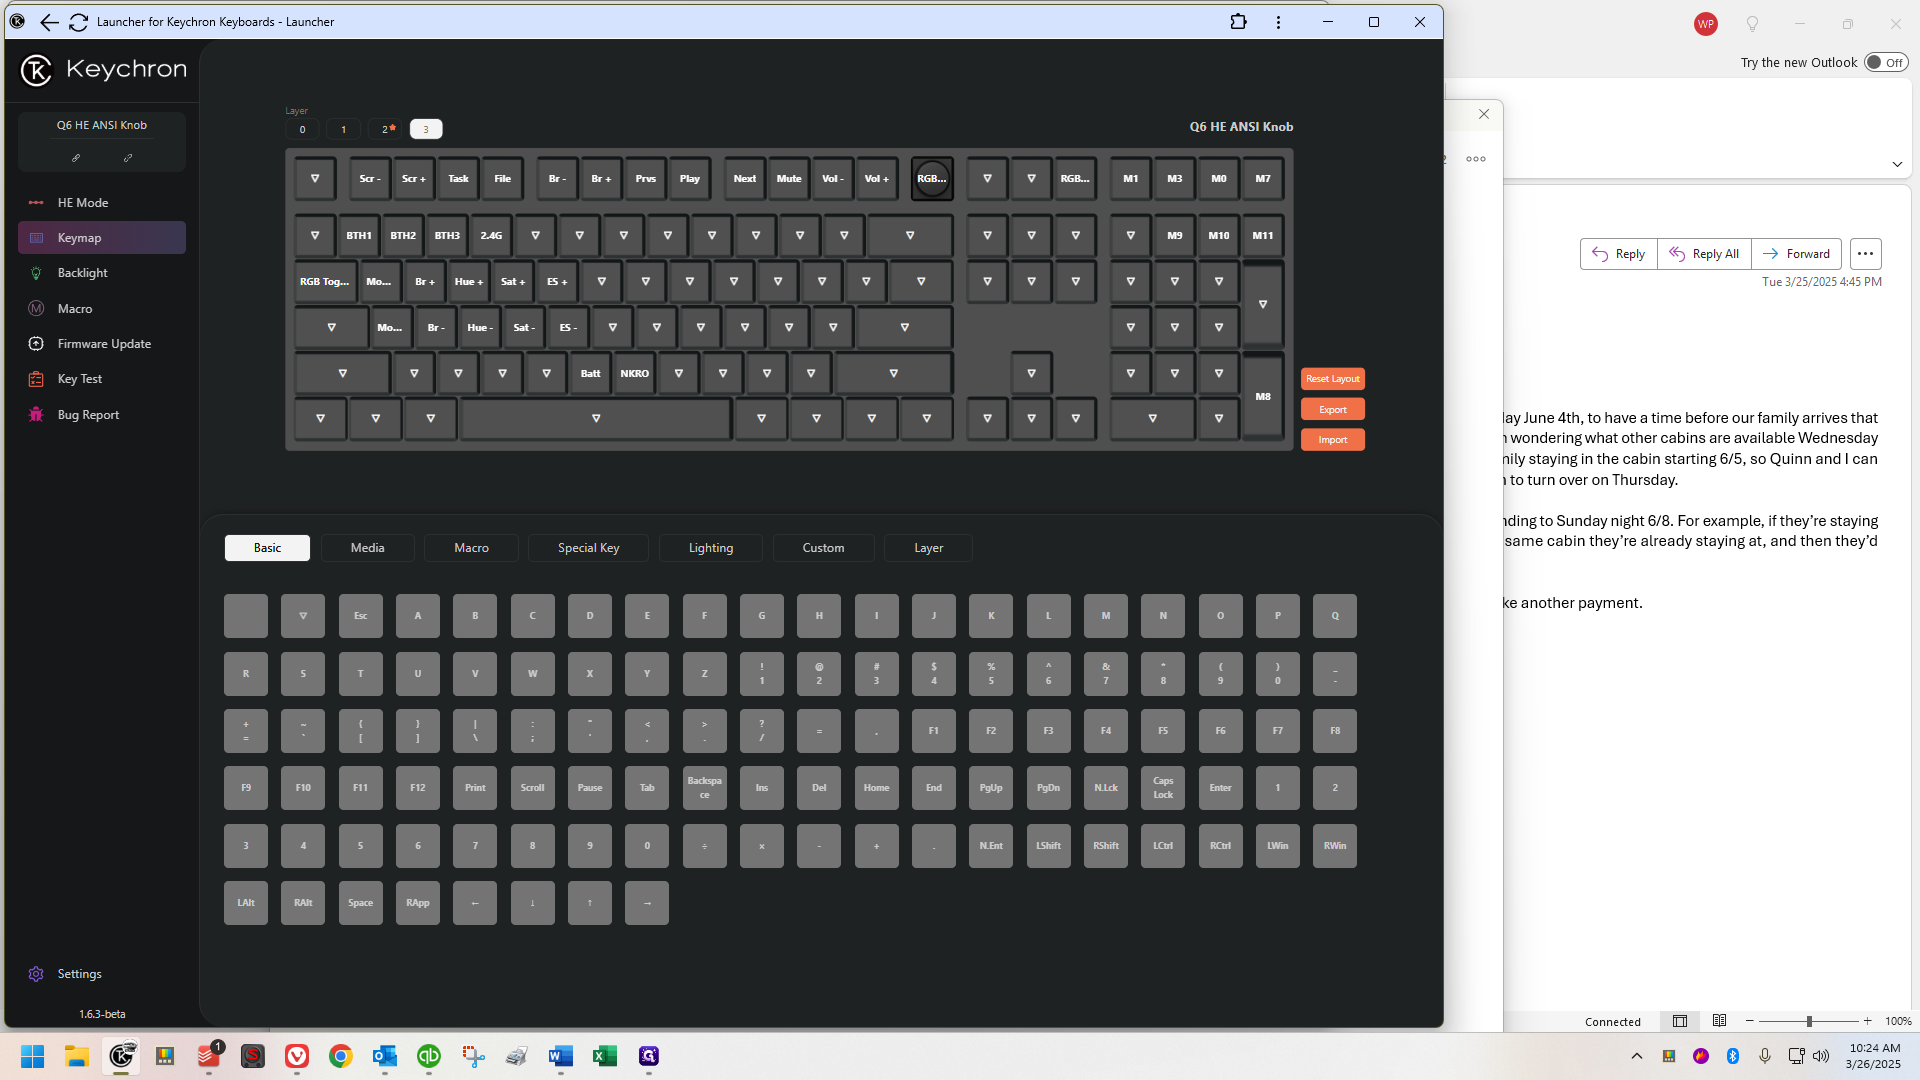
Task: Open the Bug Report section
Action: [x=101, y=414]
